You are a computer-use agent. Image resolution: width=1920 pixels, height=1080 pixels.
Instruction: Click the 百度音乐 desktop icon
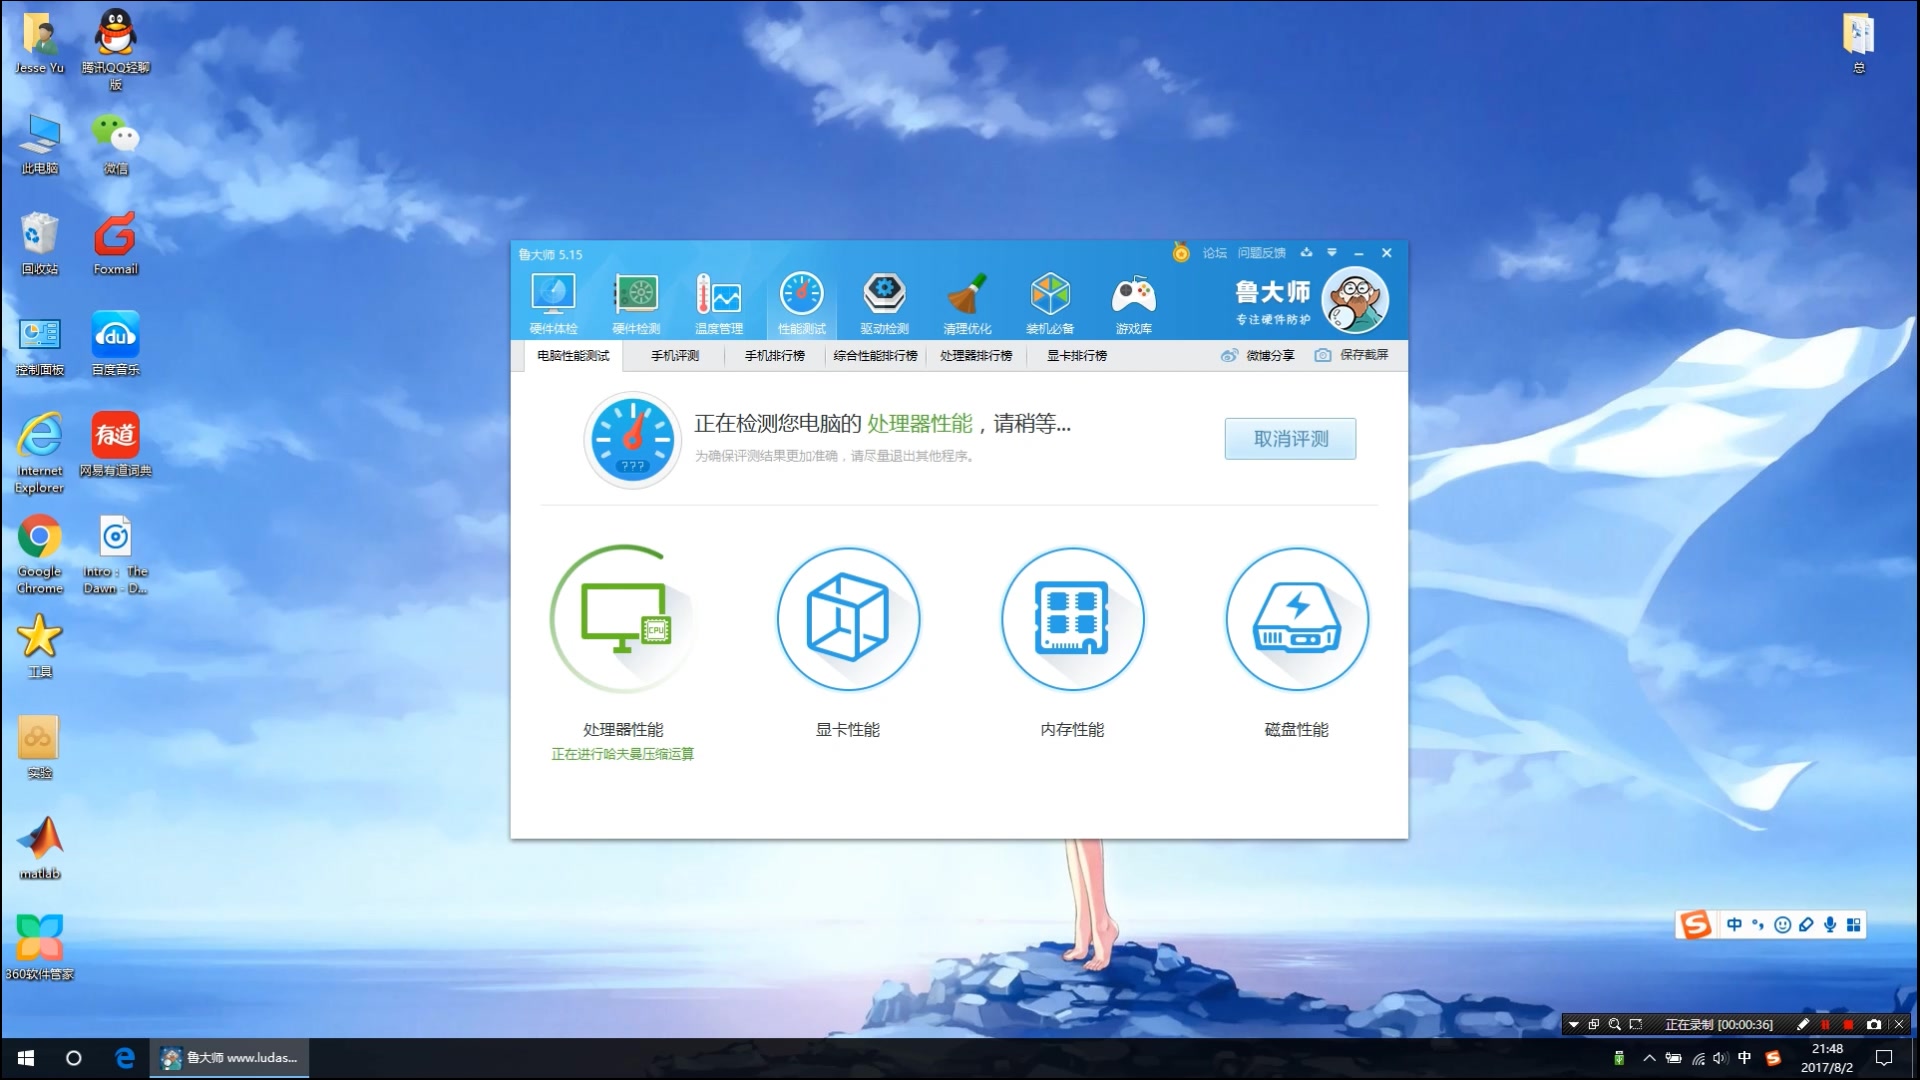point(116,343)
